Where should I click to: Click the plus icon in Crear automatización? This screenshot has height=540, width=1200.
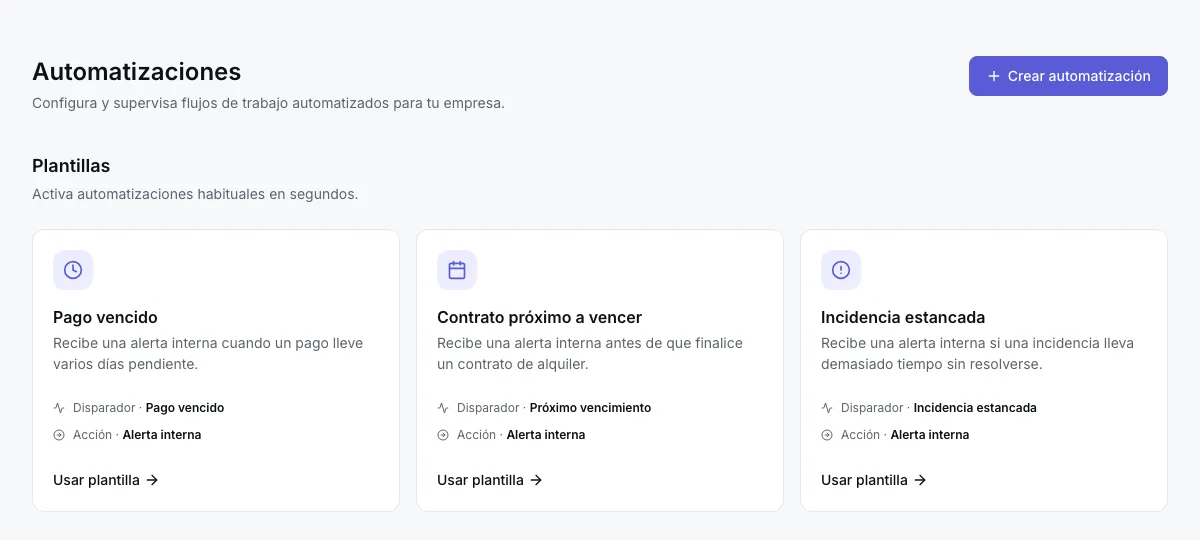point(993,76)
